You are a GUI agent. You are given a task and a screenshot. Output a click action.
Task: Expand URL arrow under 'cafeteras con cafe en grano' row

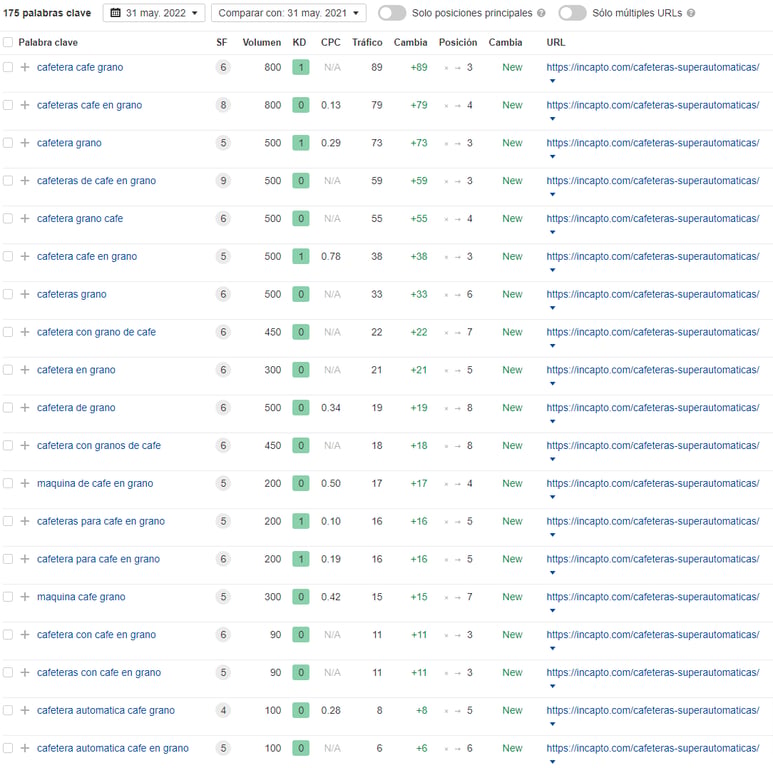pyautogui.click(x=552, y=686)
